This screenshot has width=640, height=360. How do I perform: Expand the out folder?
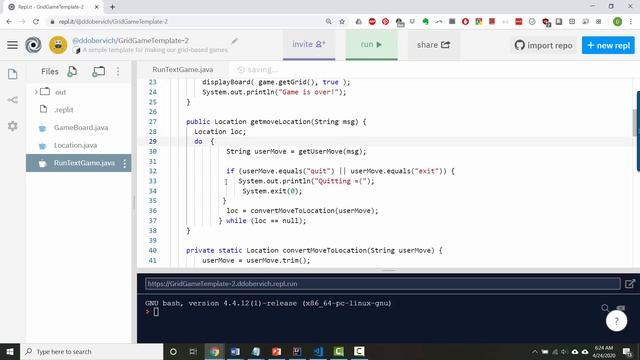click(36, 92)
